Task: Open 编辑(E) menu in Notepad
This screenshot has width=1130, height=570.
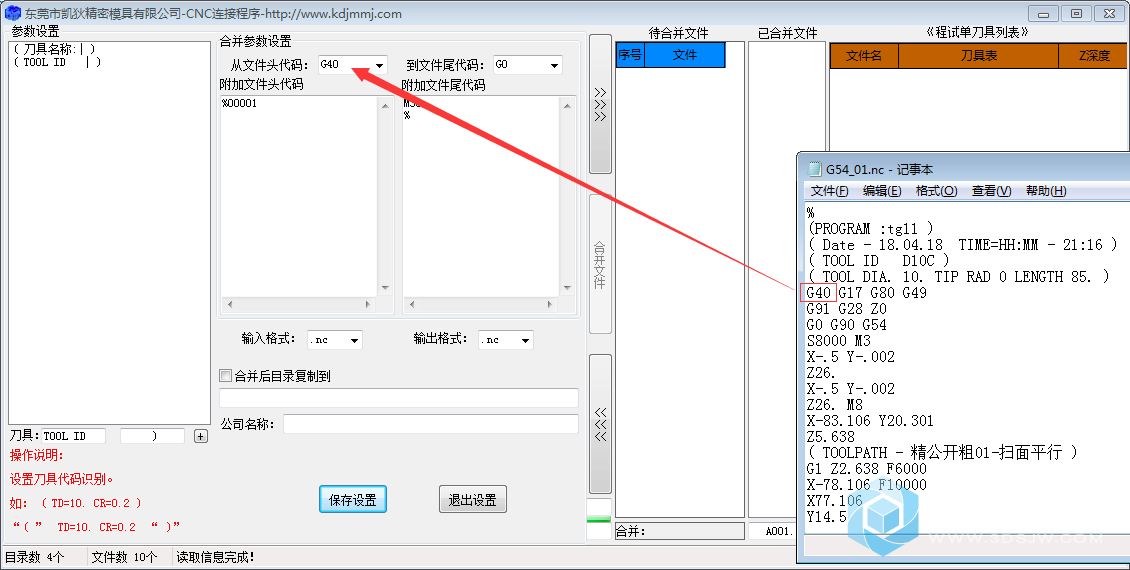Action: (882, 190)
